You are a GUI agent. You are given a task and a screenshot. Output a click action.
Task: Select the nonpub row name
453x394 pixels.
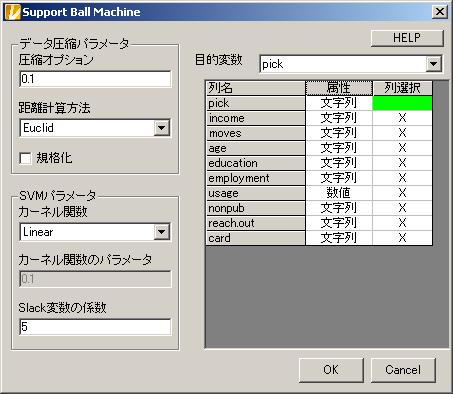(x=256, y=208)
